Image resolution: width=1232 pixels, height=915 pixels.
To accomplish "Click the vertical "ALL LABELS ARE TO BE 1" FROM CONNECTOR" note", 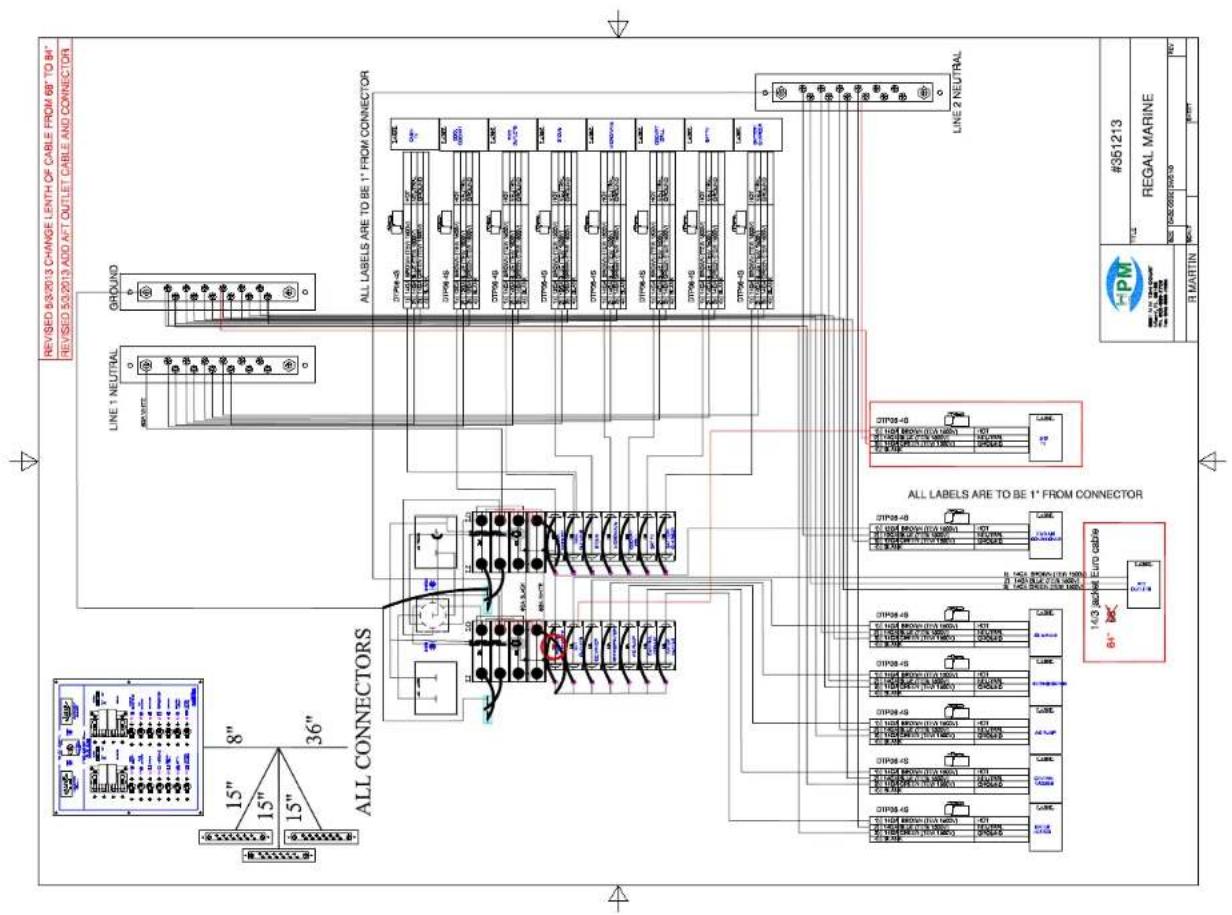I will 364,187.
